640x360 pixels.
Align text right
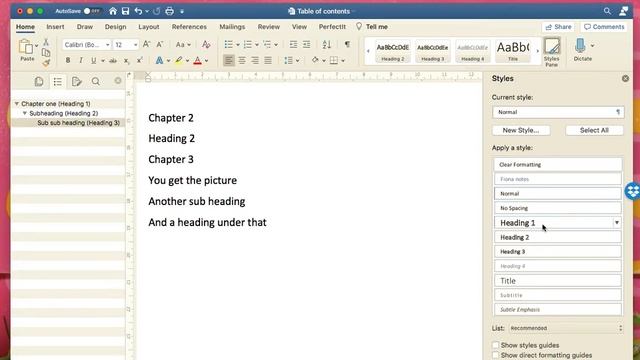[x=255, y=60]
